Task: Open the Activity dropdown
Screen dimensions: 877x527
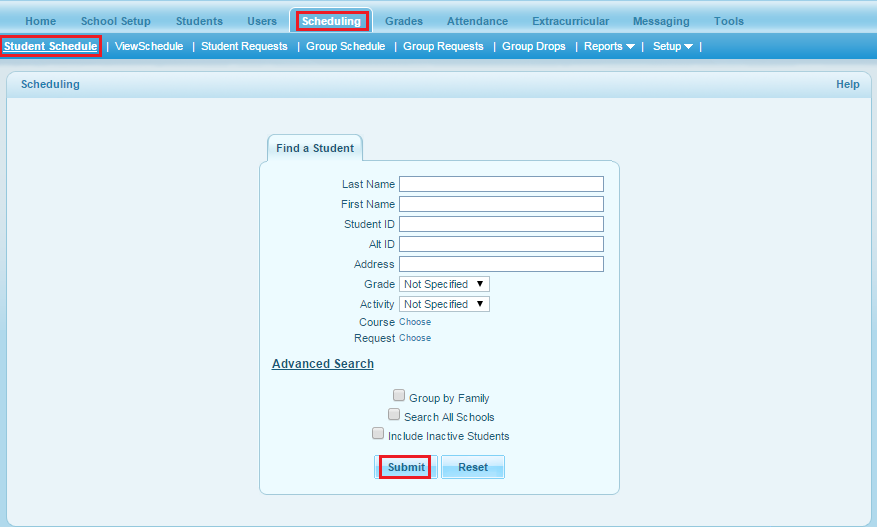Action: coord(444,304)
